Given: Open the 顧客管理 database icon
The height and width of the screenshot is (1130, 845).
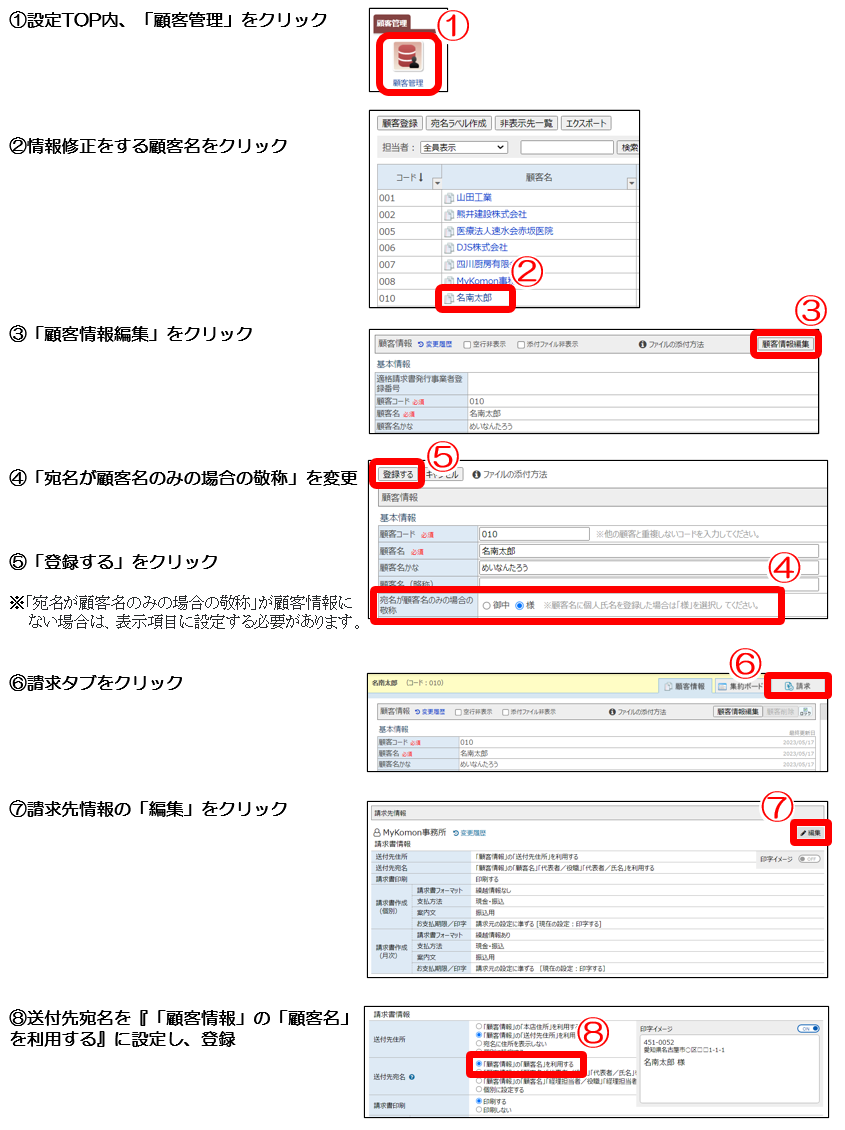Looking at the screenshot, I should tap(407, 60).
